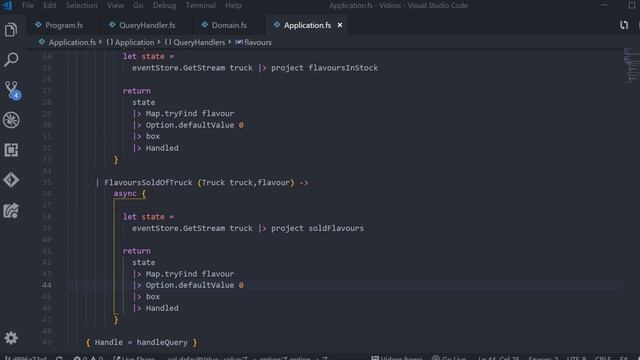This screenshot has width=640, height=360.
Task: Open the Debug menu
Action: click(x=164, y=5)
